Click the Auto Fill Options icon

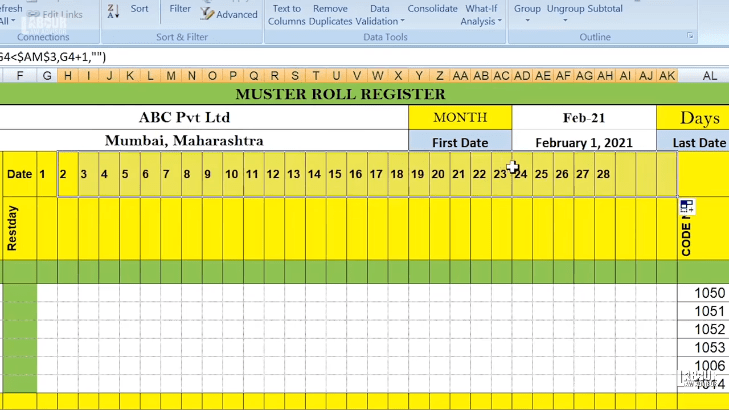pos(687,206)
